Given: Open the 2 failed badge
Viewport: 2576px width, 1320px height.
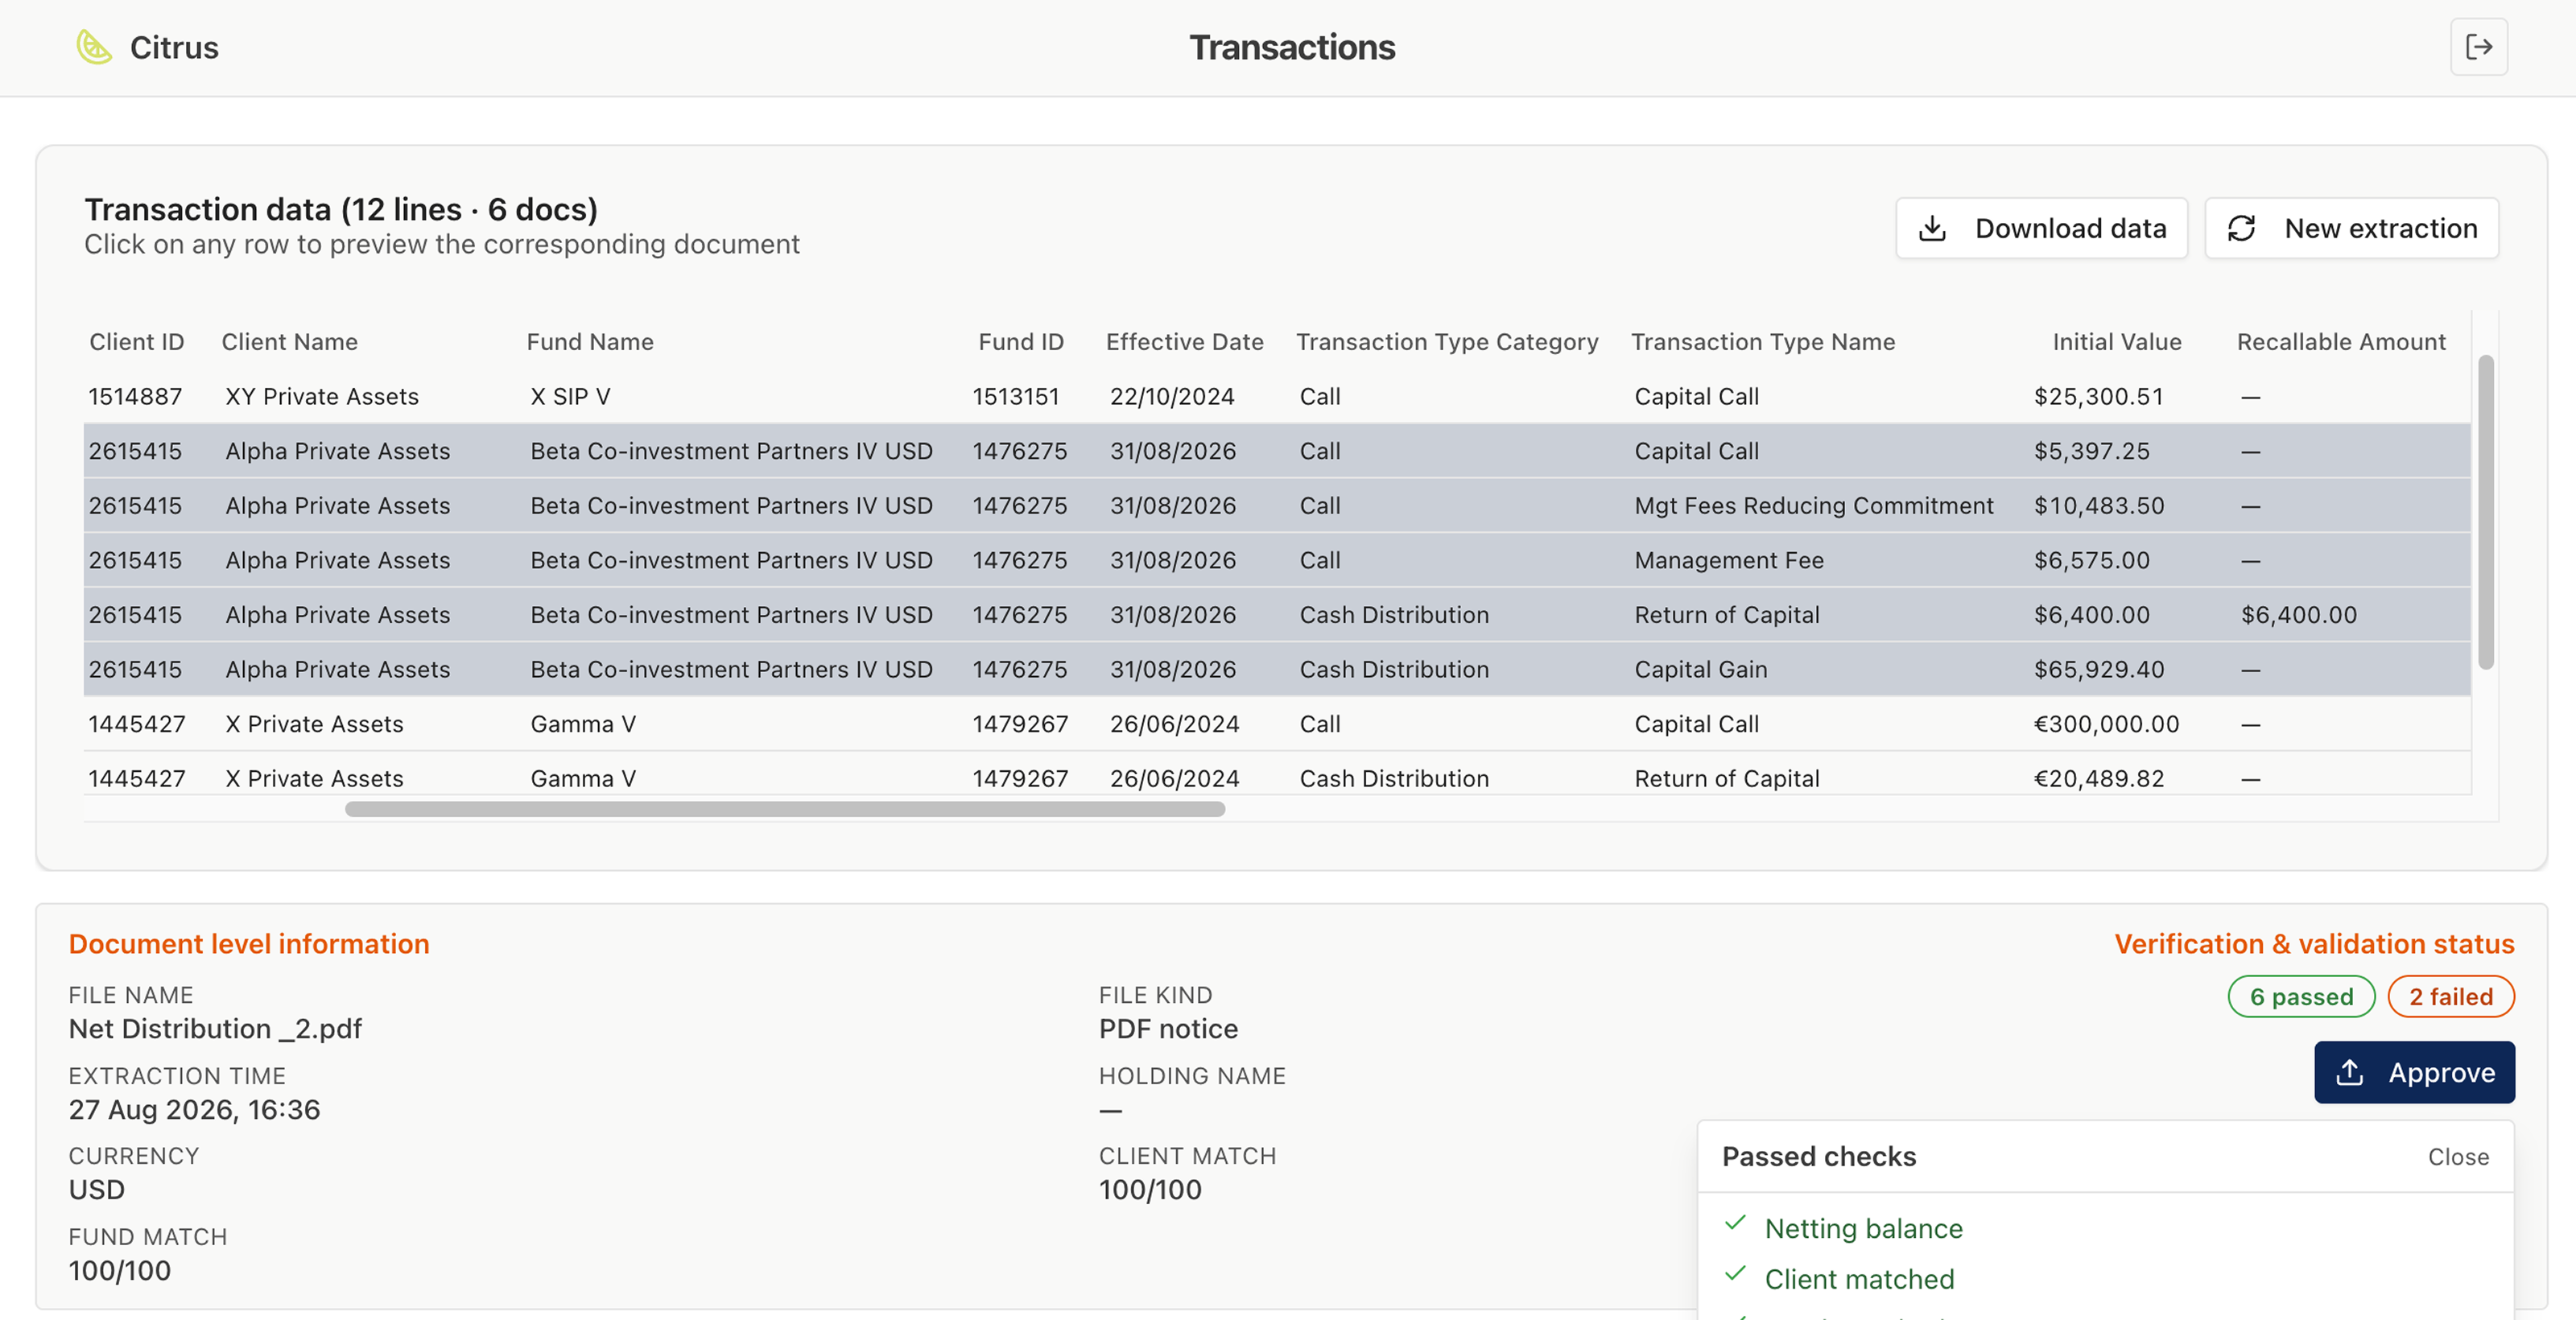Looking at the screenshot, I should click(2450, 996).
